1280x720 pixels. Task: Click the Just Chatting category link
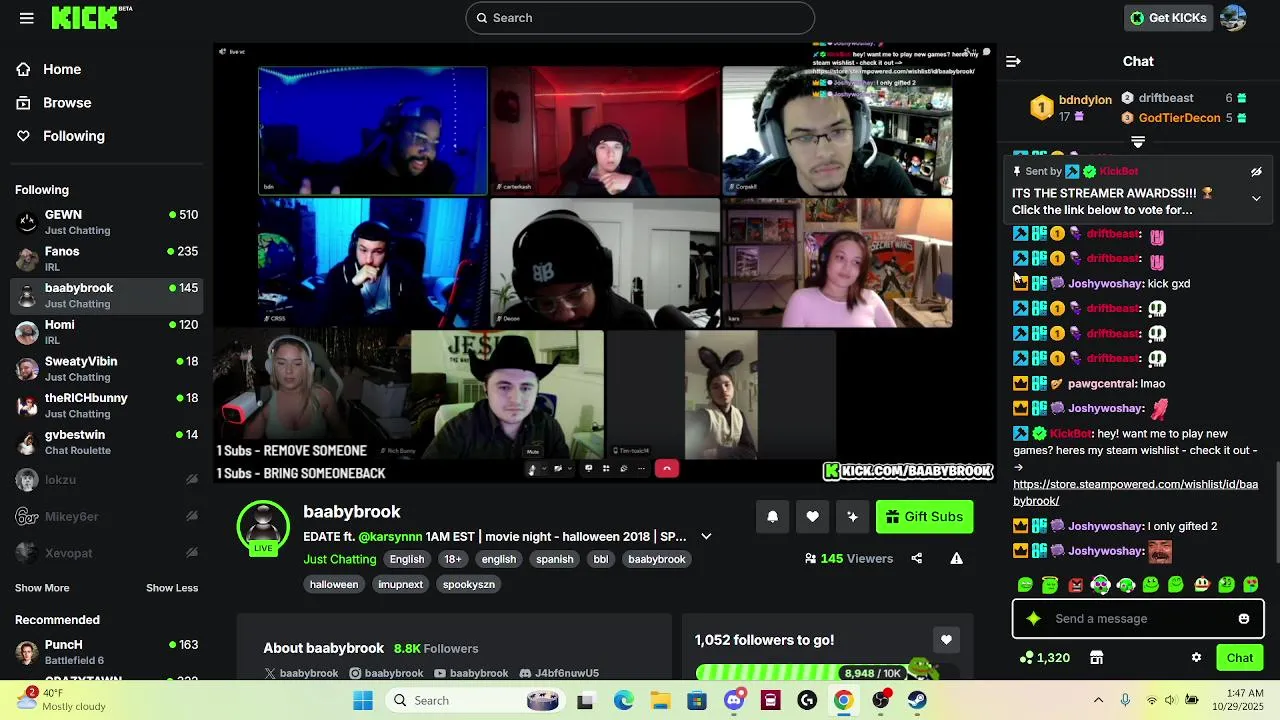click(x=340, y=559)
